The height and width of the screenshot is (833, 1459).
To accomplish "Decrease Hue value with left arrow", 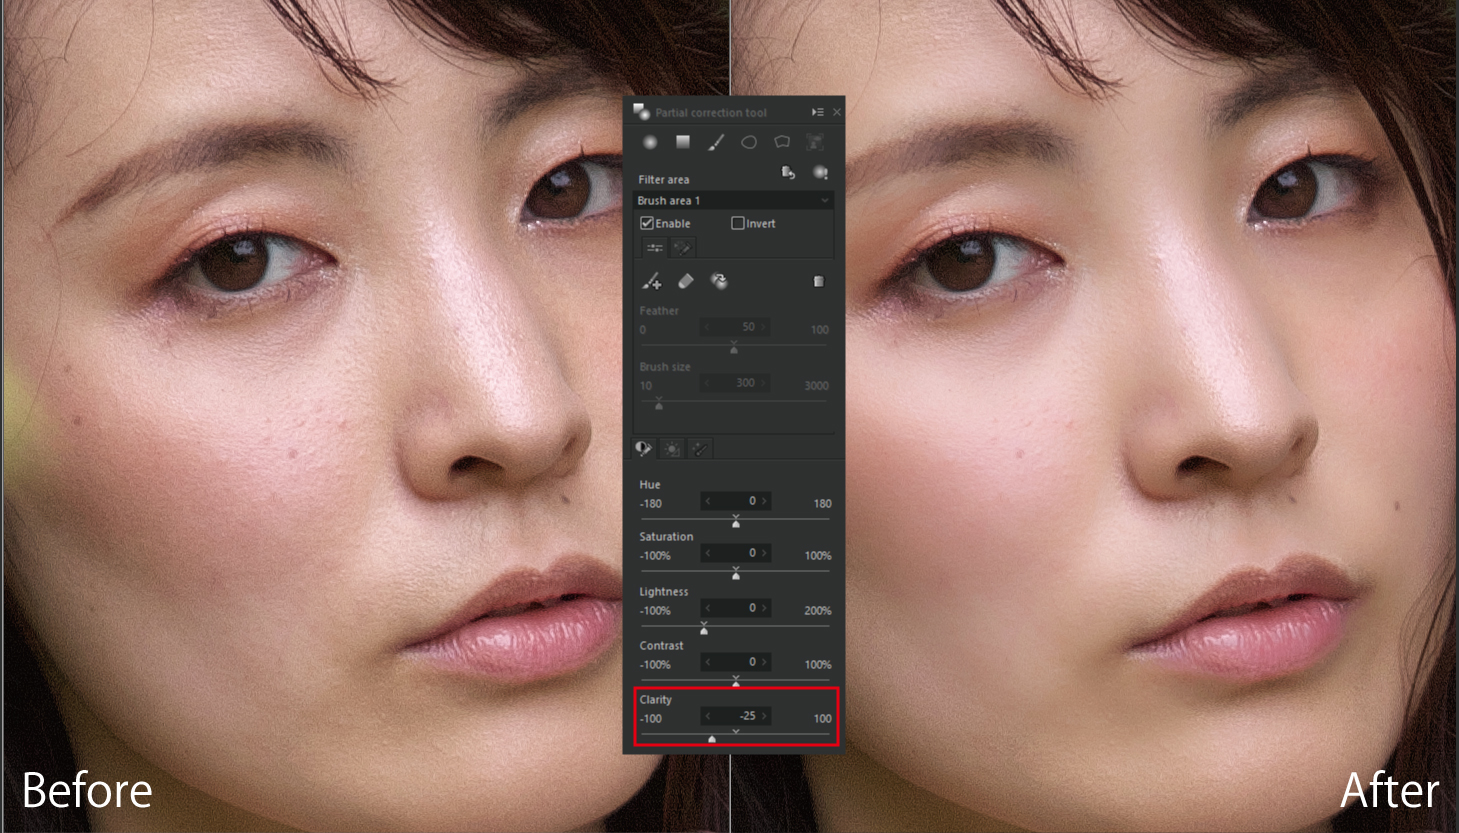I will 708,501.
